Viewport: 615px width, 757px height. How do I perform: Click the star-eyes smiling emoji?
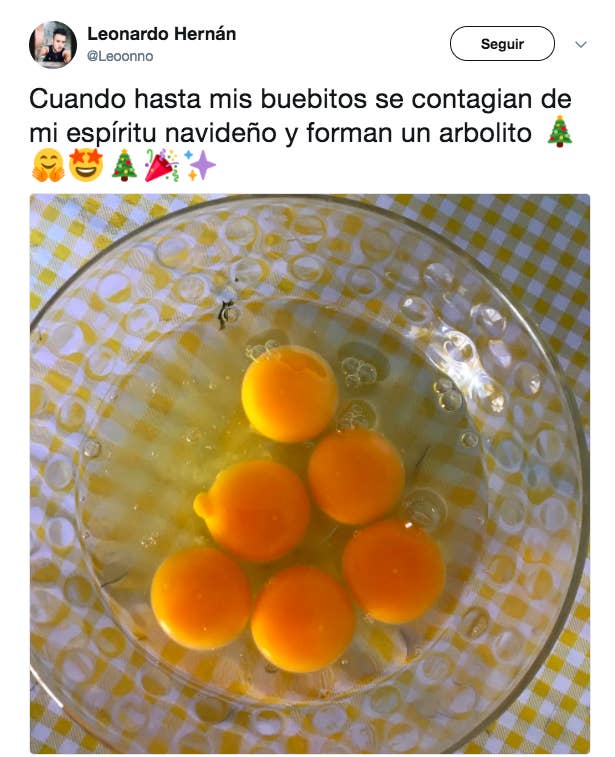click(86, 165)
